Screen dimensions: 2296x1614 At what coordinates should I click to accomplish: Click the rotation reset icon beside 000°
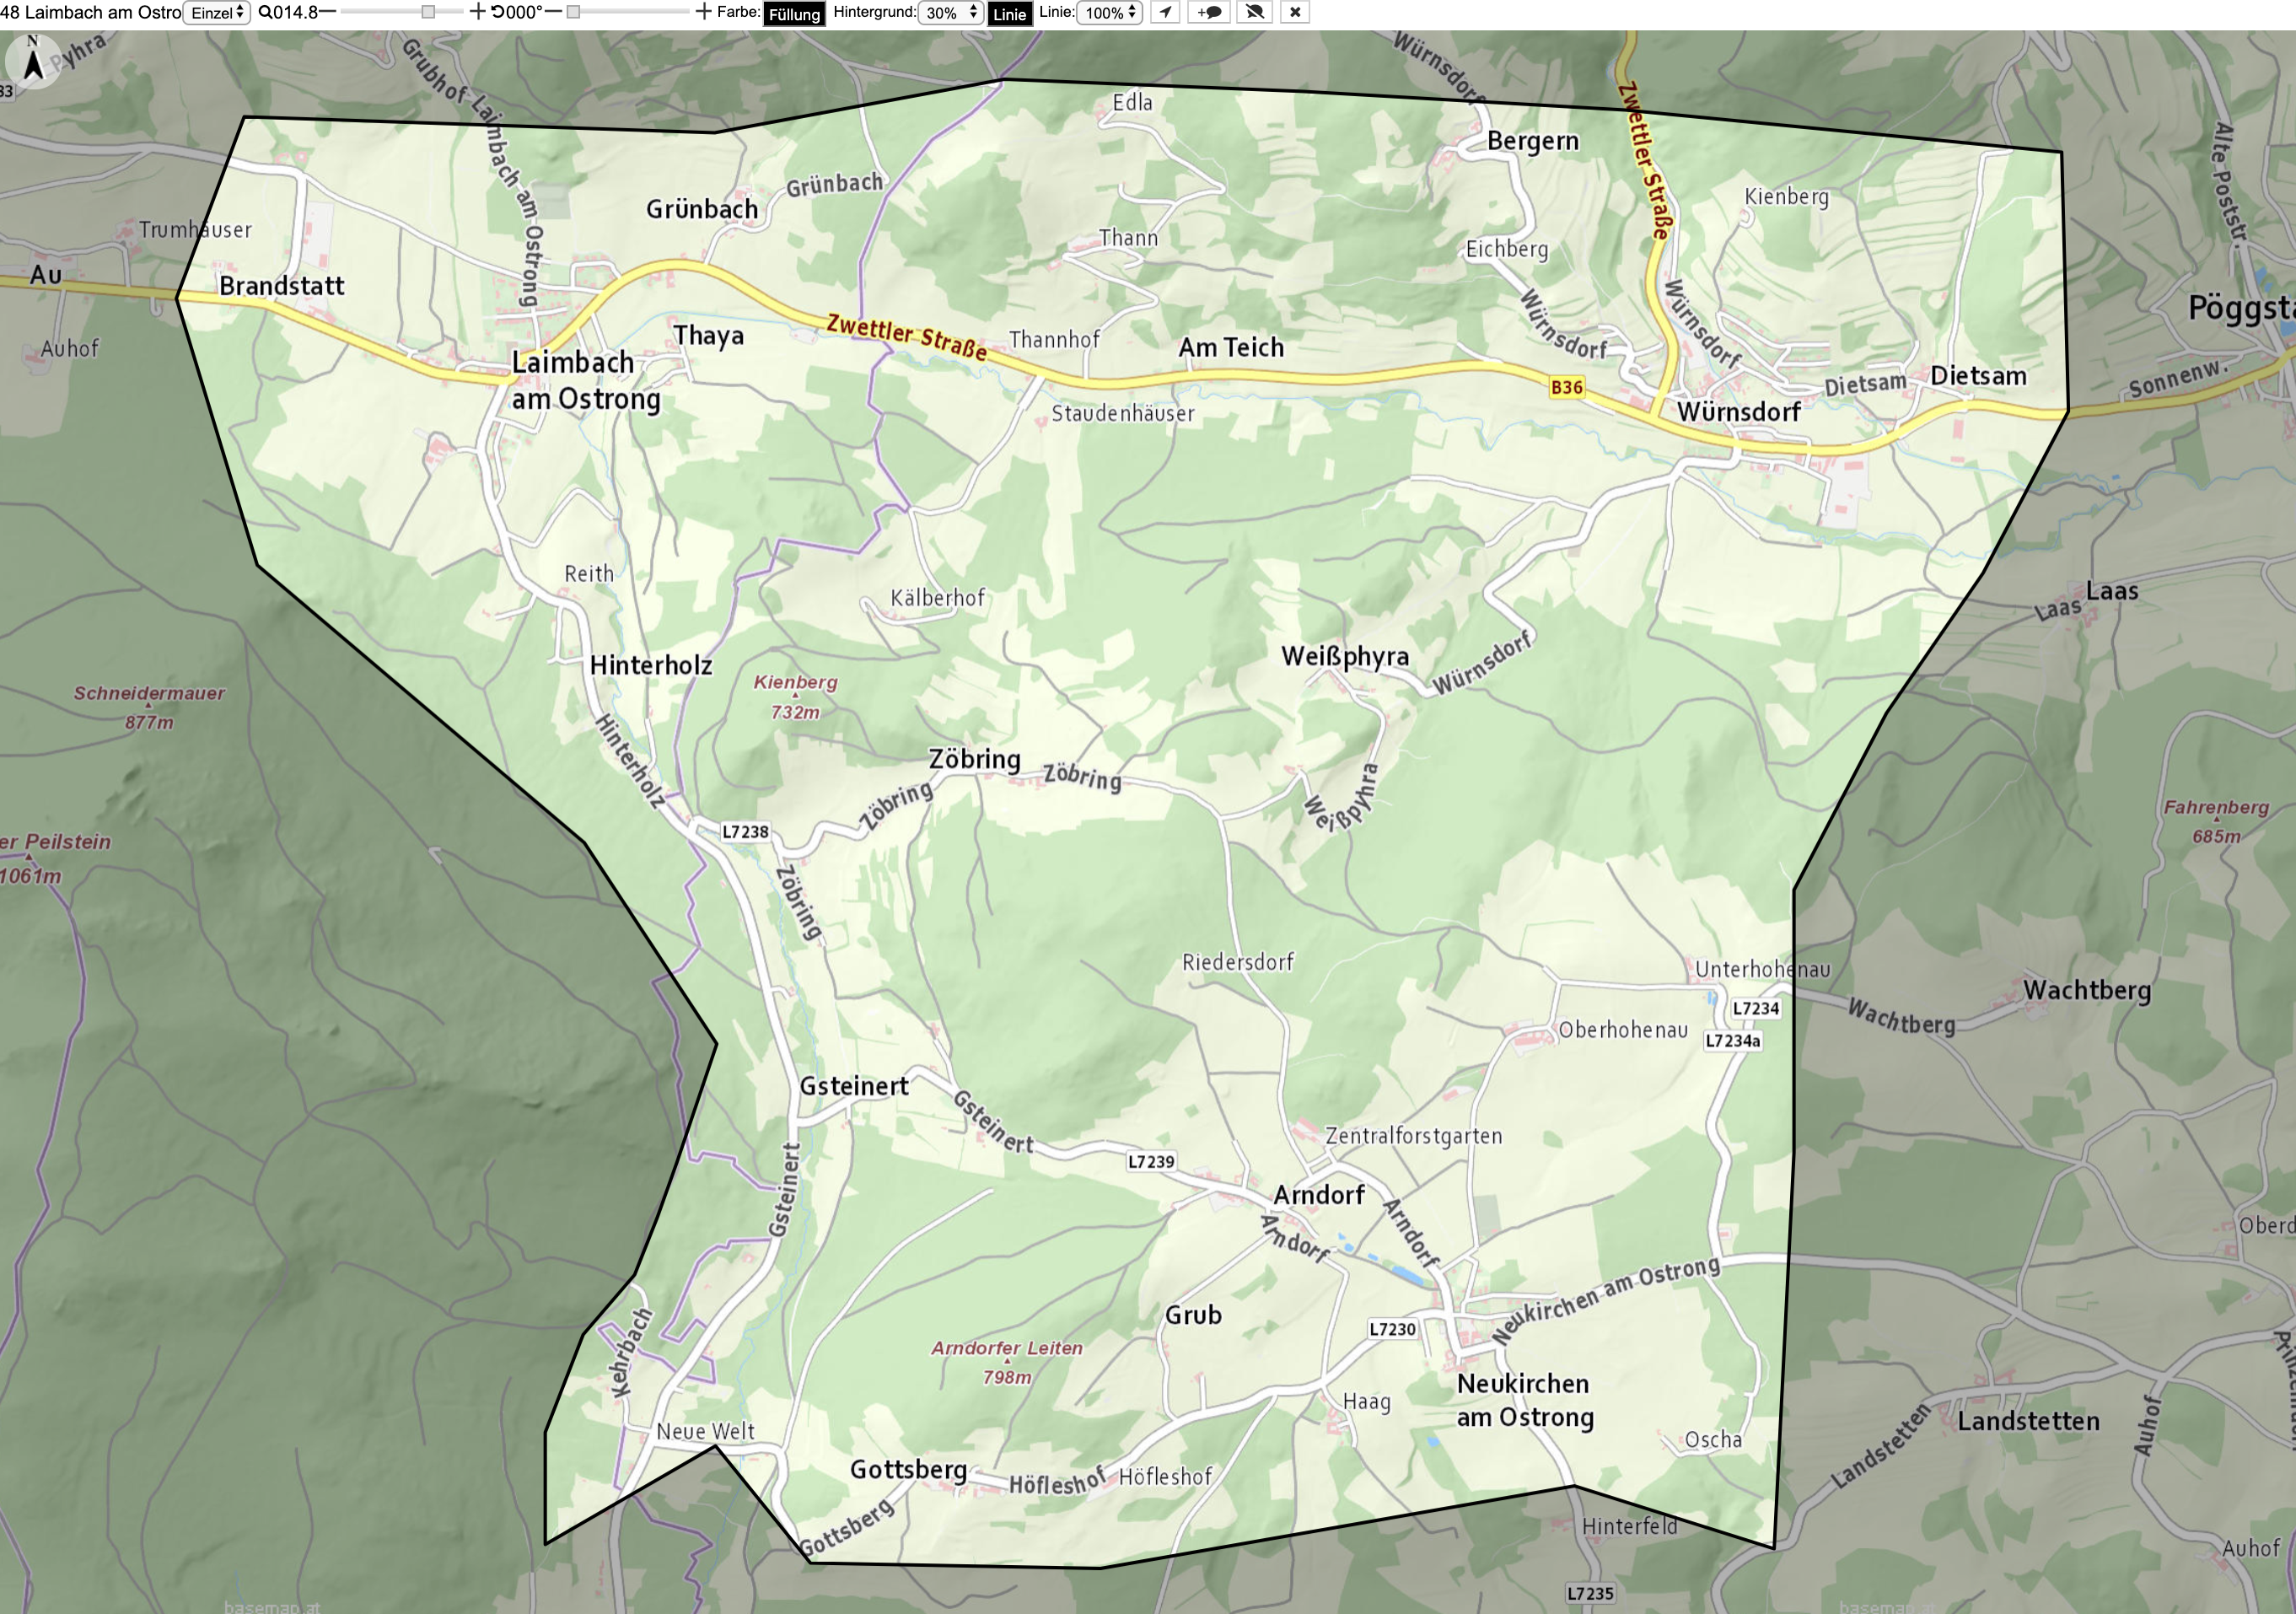coord(498,12)
